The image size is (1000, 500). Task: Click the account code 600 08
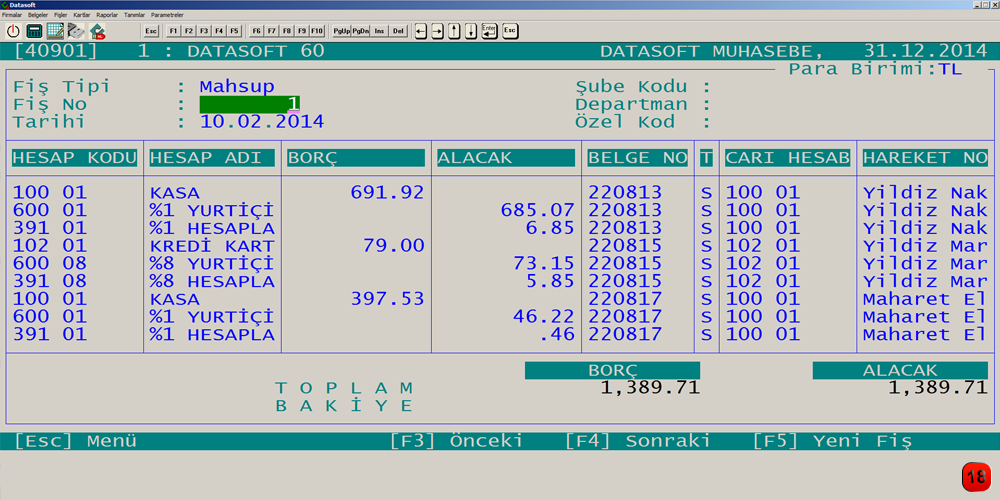[50, 263]
